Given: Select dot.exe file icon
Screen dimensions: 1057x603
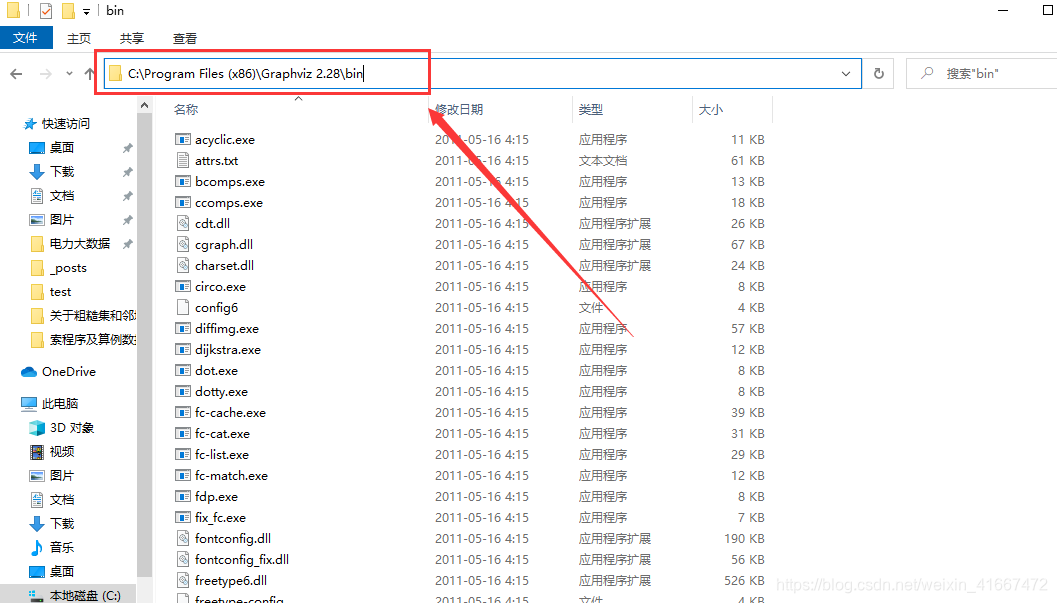Looking at the screenshot, I should [183, 371].
